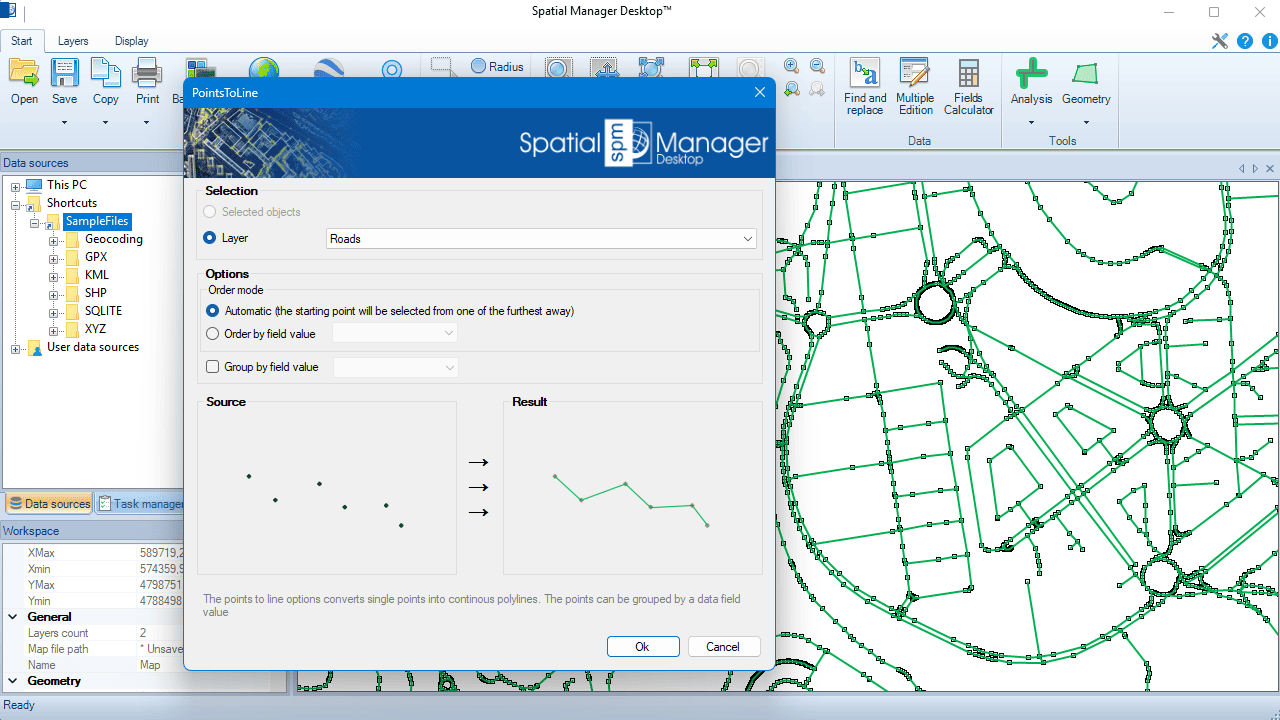Select the XYZ folder item
This screenshot has height=720, width=1280.
95,329
